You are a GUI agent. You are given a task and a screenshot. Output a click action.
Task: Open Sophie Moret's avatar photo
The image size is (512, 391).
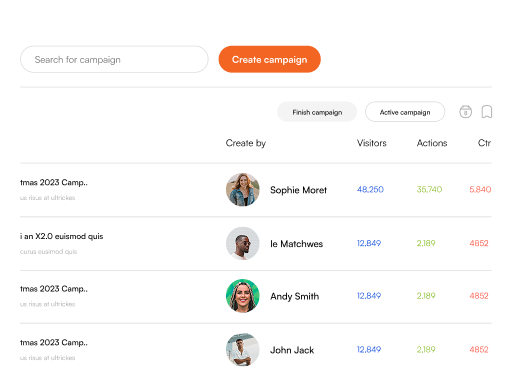click(243, 190)
